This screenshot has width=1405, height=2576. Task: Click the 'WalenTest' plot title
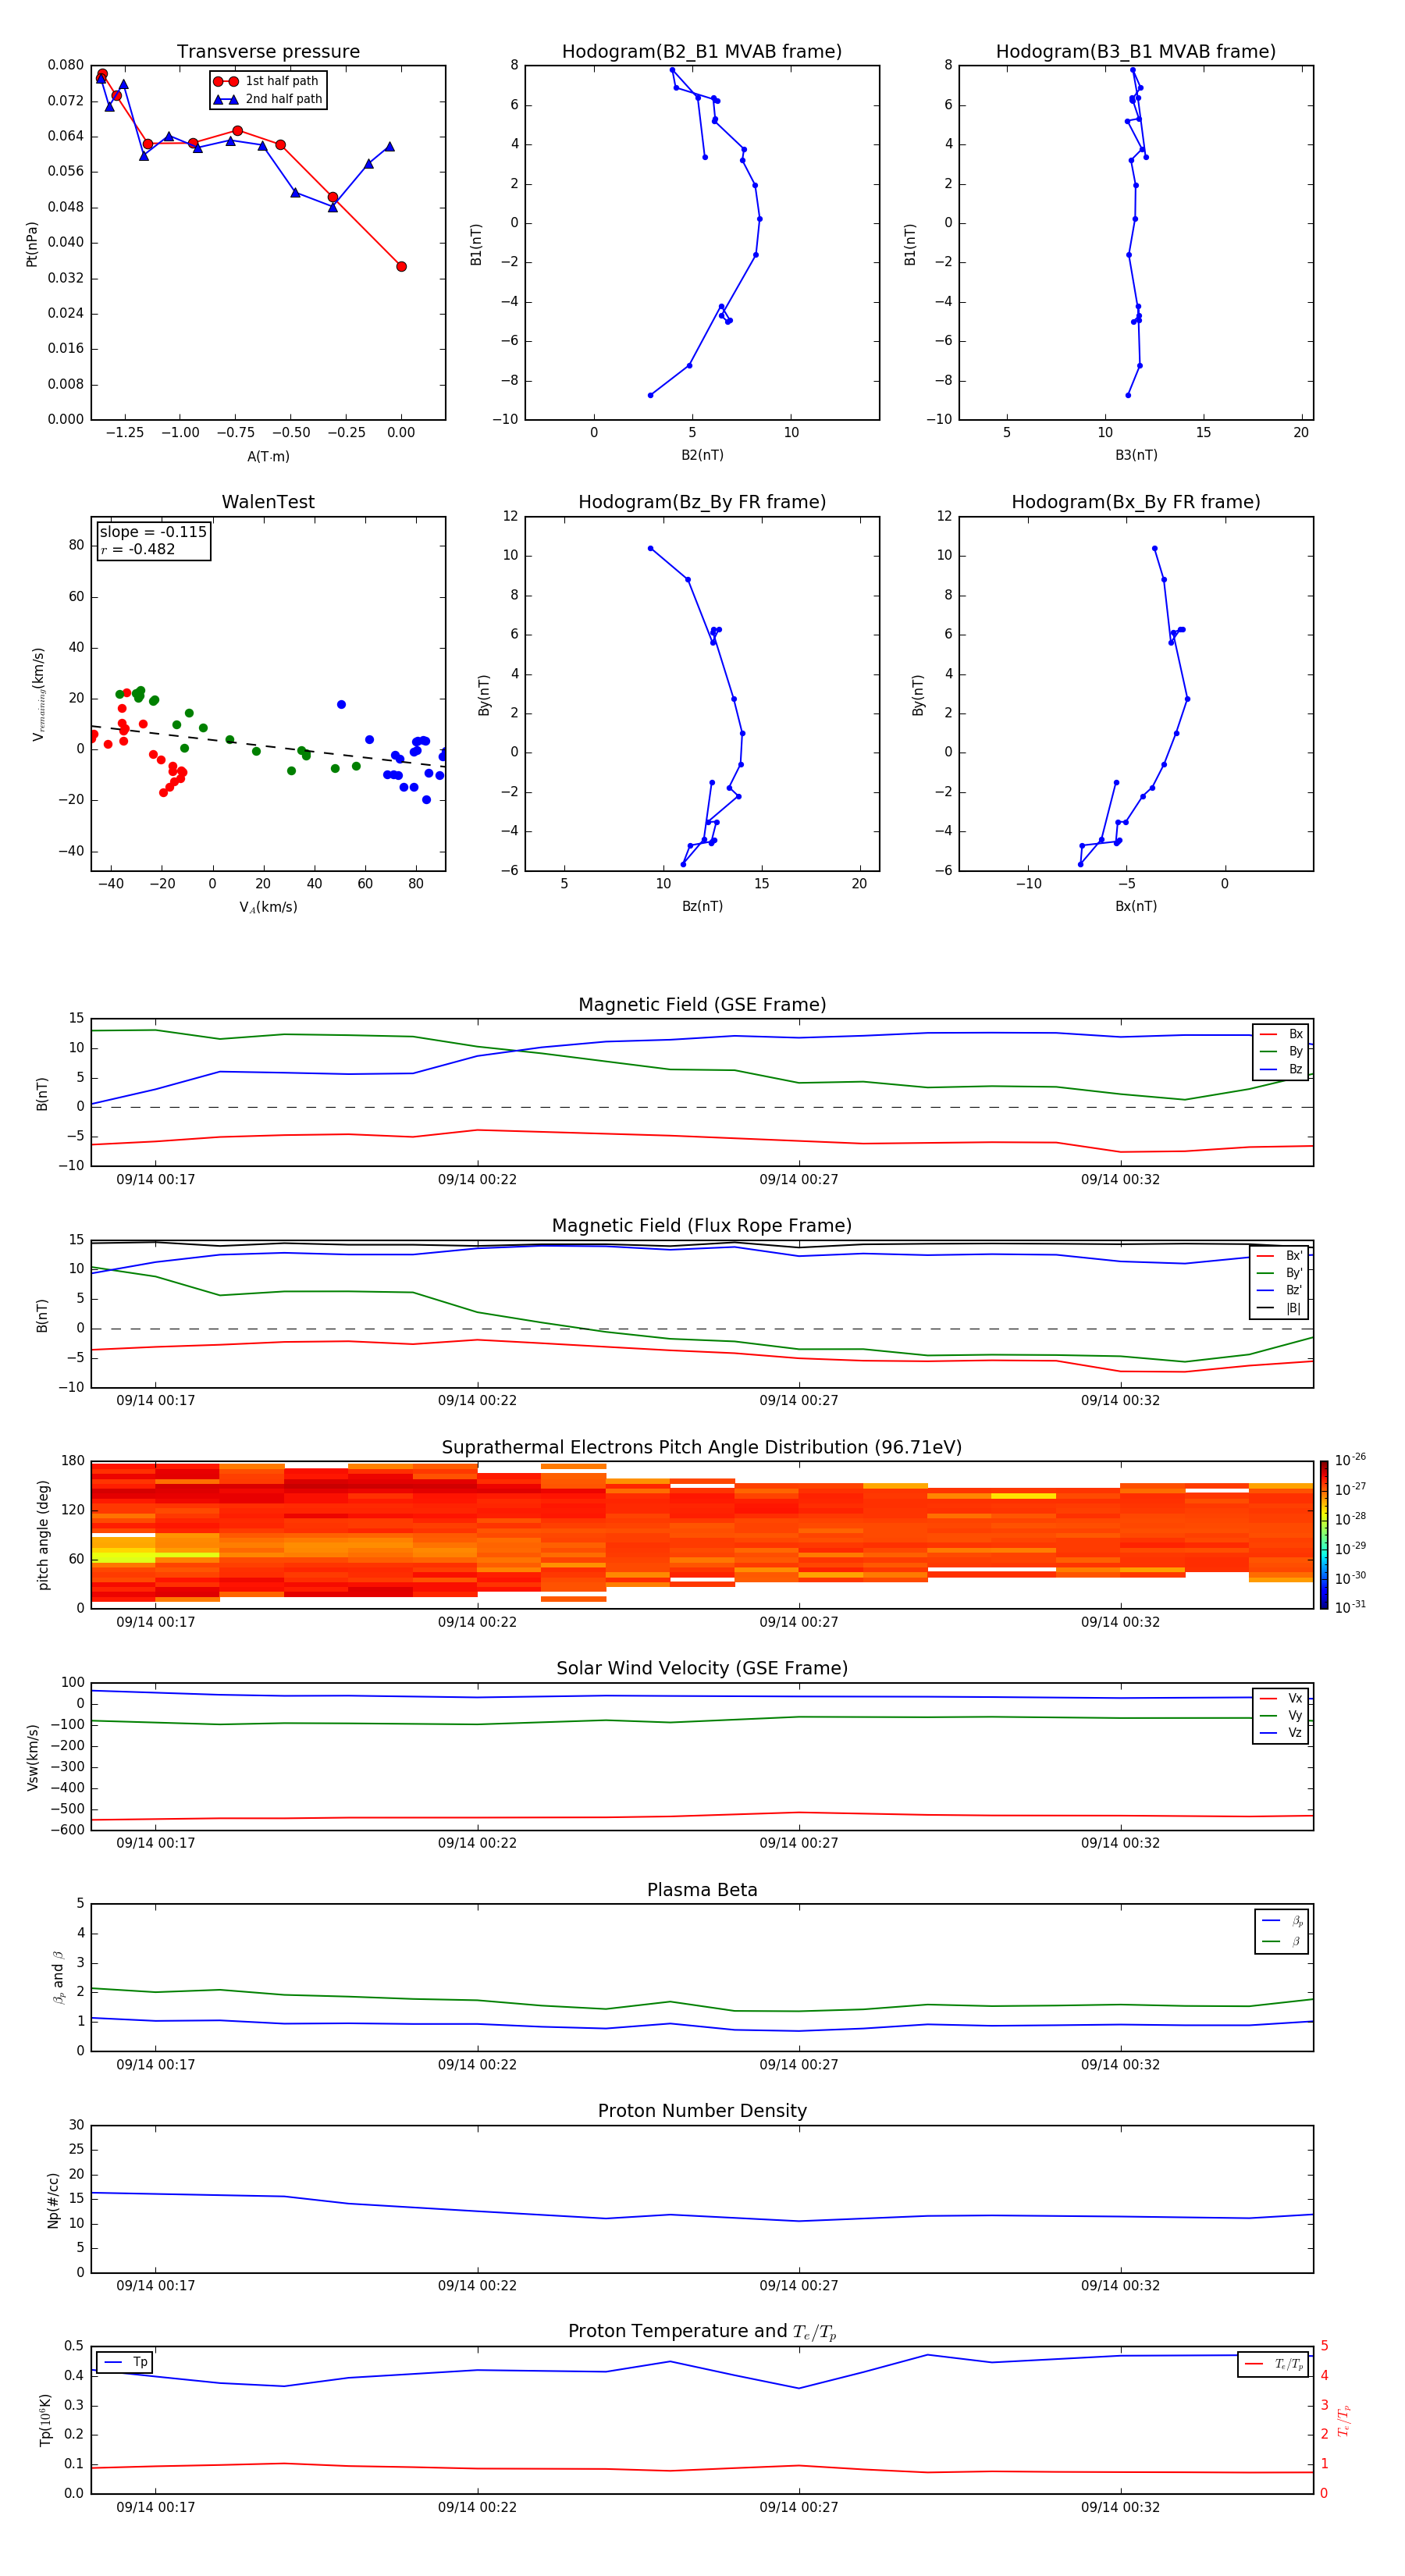(268, 502)
